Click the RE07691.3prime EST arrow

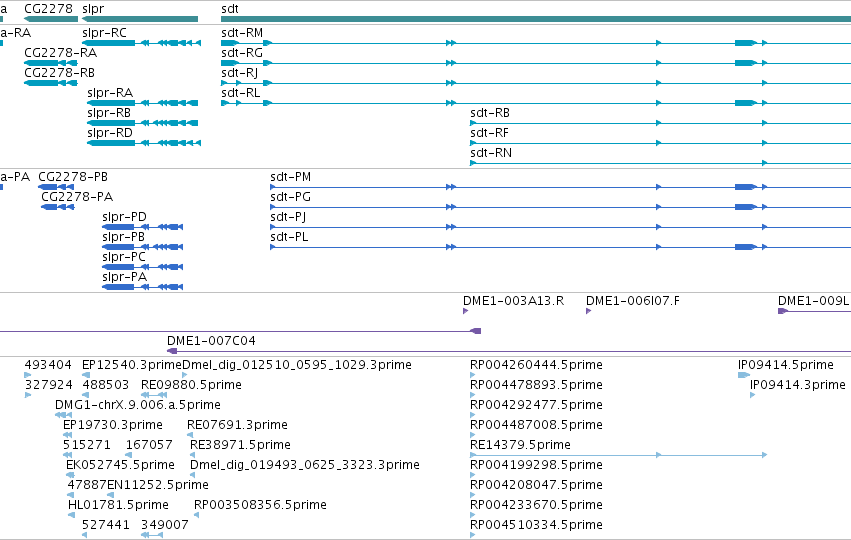tap(190, 436)
